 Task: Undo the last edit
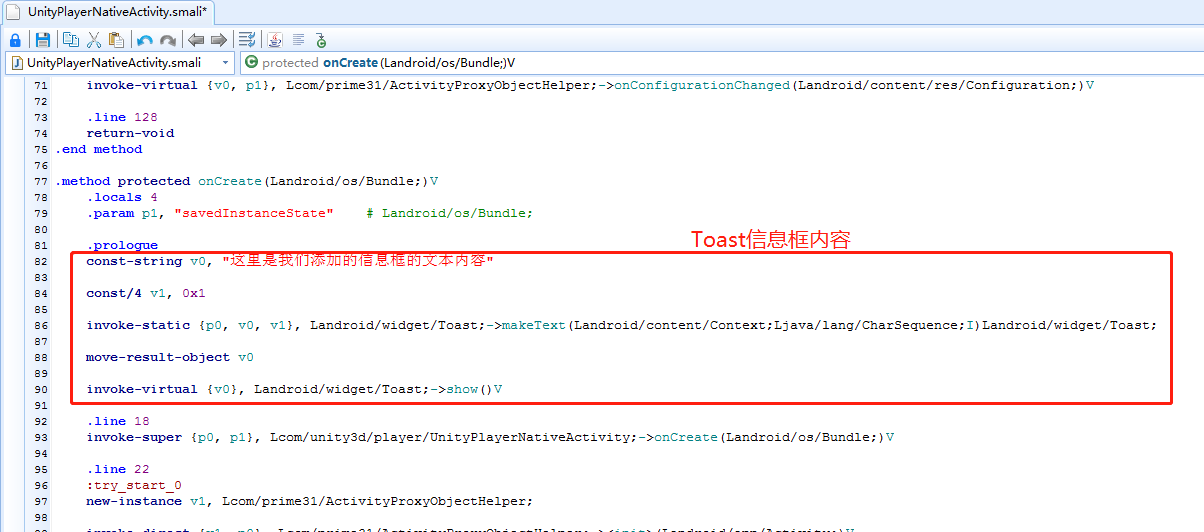[x=145, y=40]
